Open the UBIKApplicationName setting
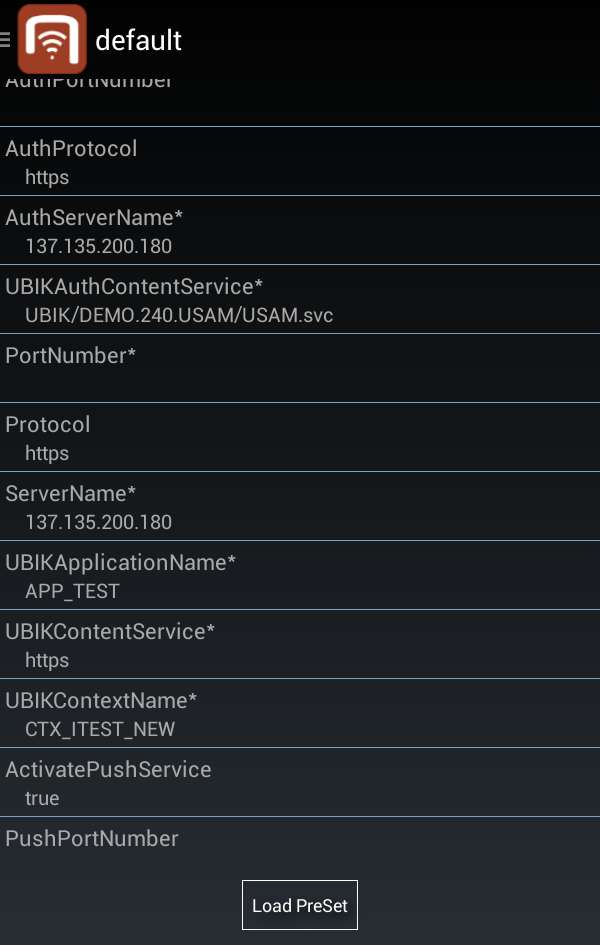This screenshot has height=945, width=600. 300,576
